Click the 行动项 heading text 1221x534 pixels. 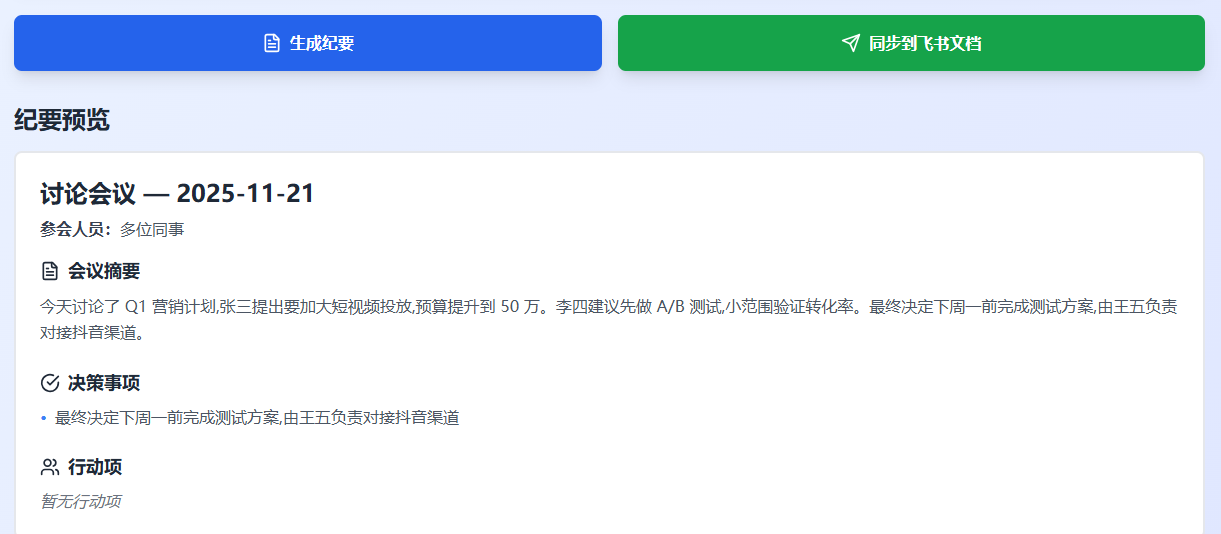click(95, 467)
